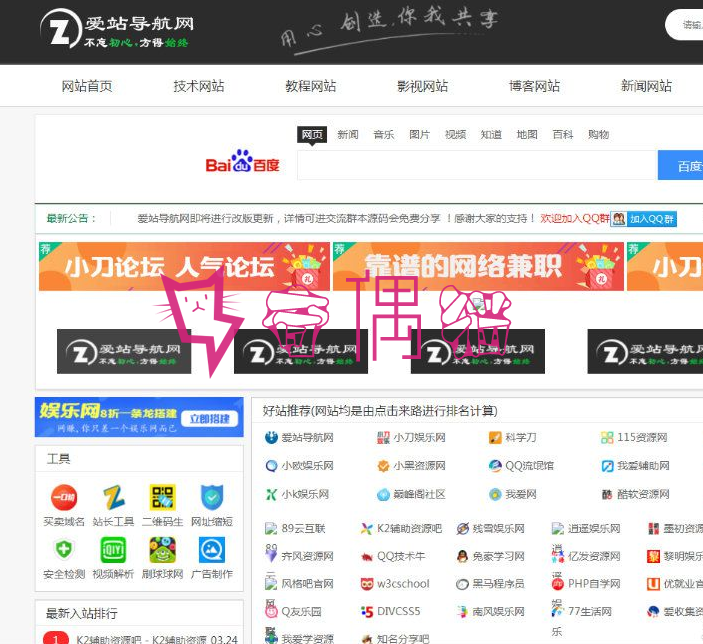
Task: Open the 77生活网 link
Action: click(x=590, y=612)
